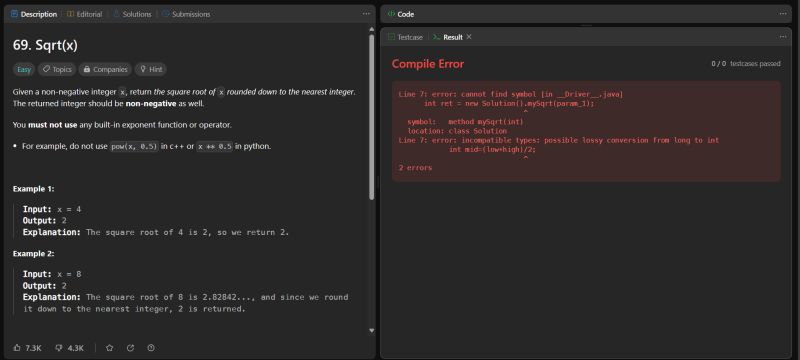Click the thumbs-down dislike icon
Screen dimensions: 800x360
click(59, 348)
